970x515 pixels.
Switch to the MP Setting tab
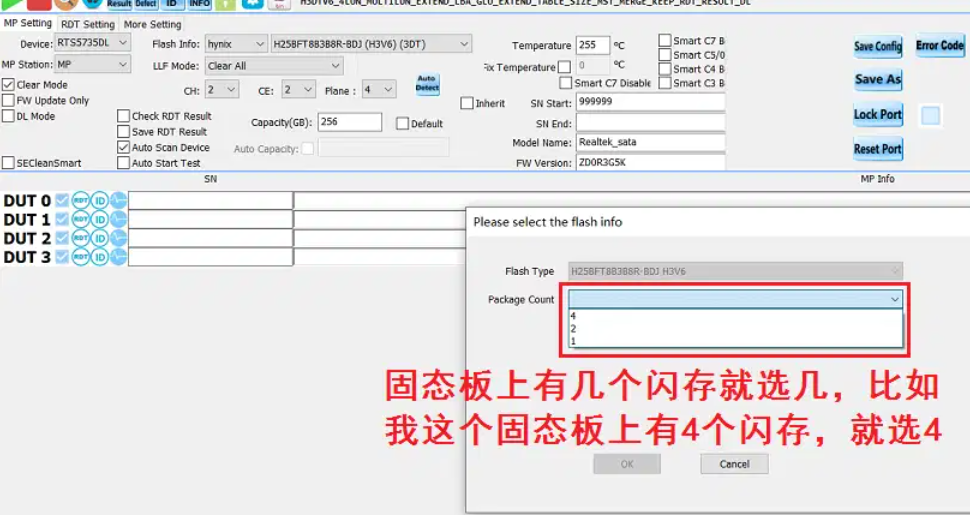[x=28, y=23]
